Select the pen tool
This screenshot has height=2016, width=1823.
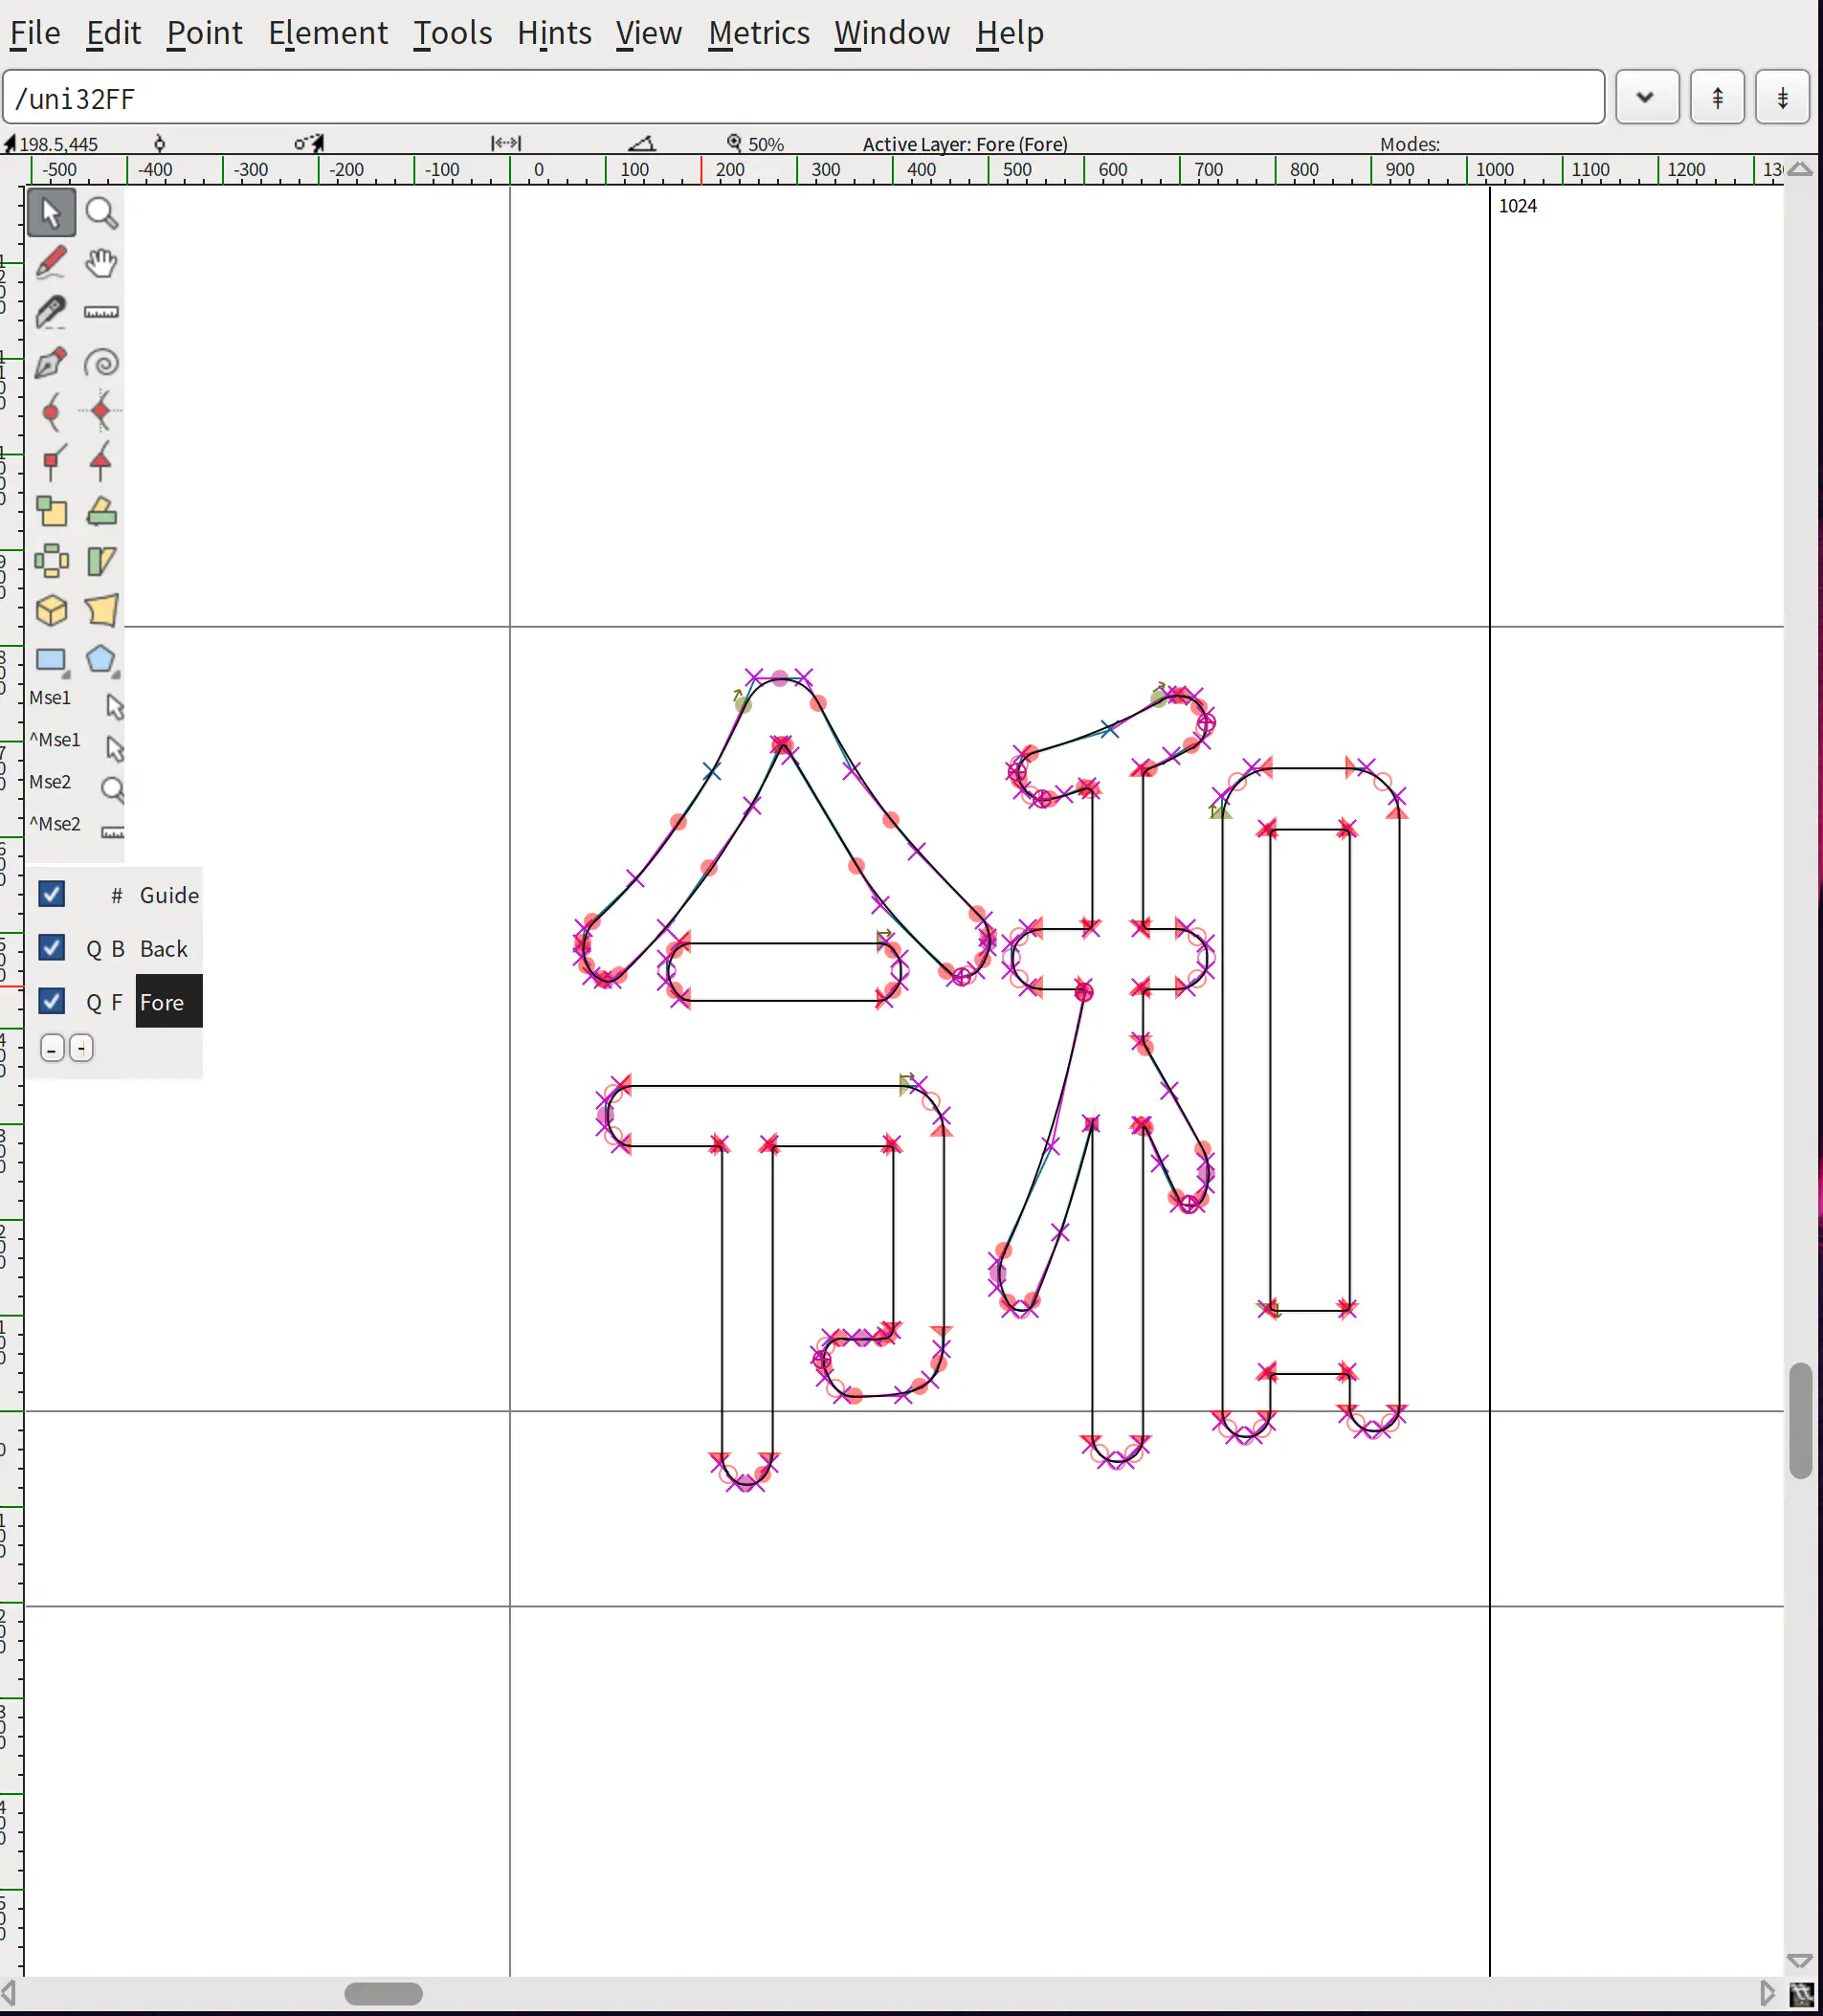coord(52,362)
